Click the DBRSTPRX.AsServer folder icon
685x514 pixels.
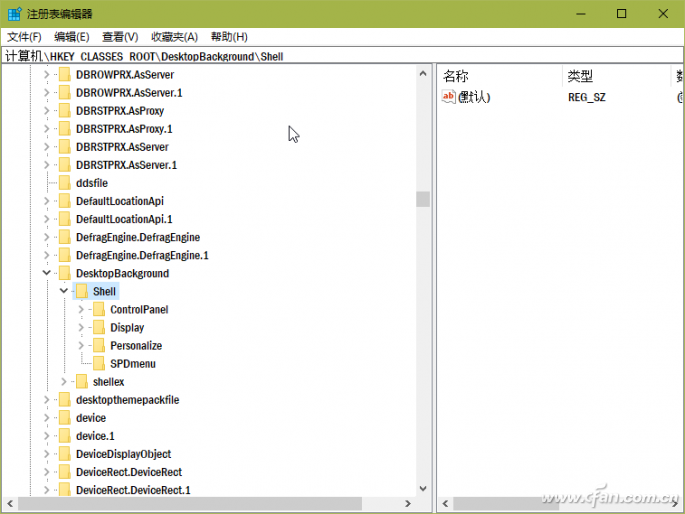[x=65, y=147]
